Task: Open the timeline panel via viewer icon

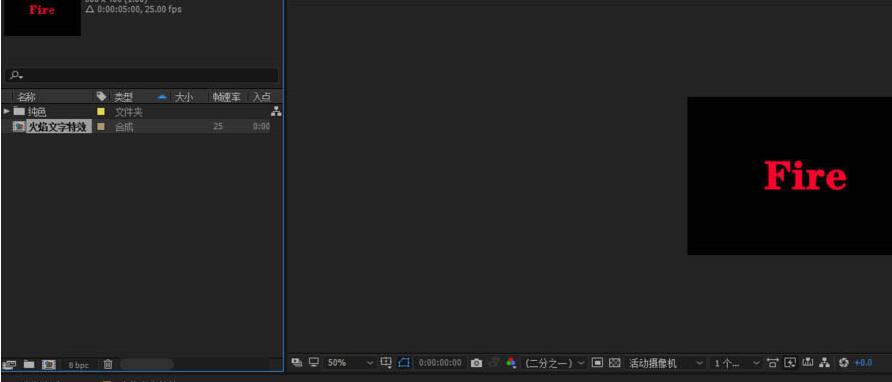Action: point(808,363)
